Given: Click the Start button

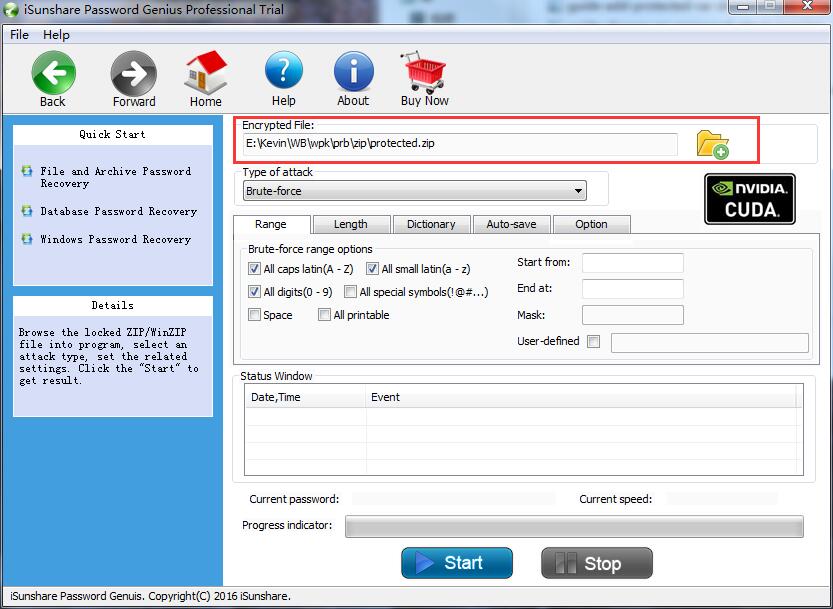Looking at the screenshot, I should click(x=457, y=563).
